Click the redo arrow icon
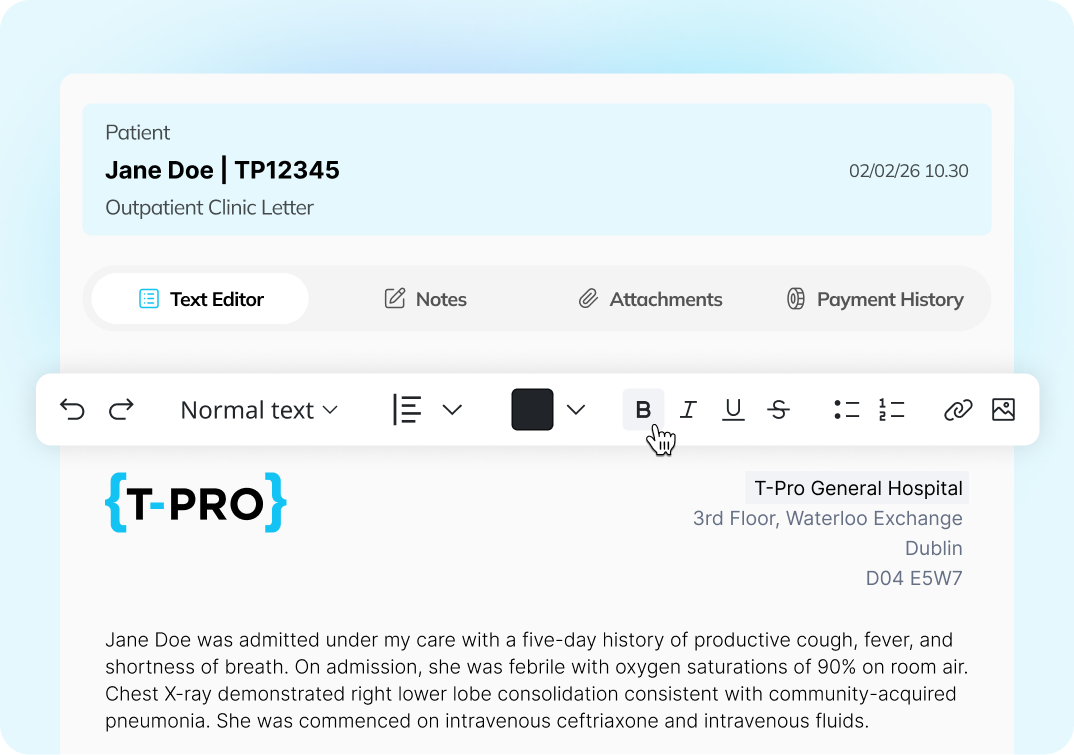This screenshot has height=755, width=1074. (x=121, y=410)
